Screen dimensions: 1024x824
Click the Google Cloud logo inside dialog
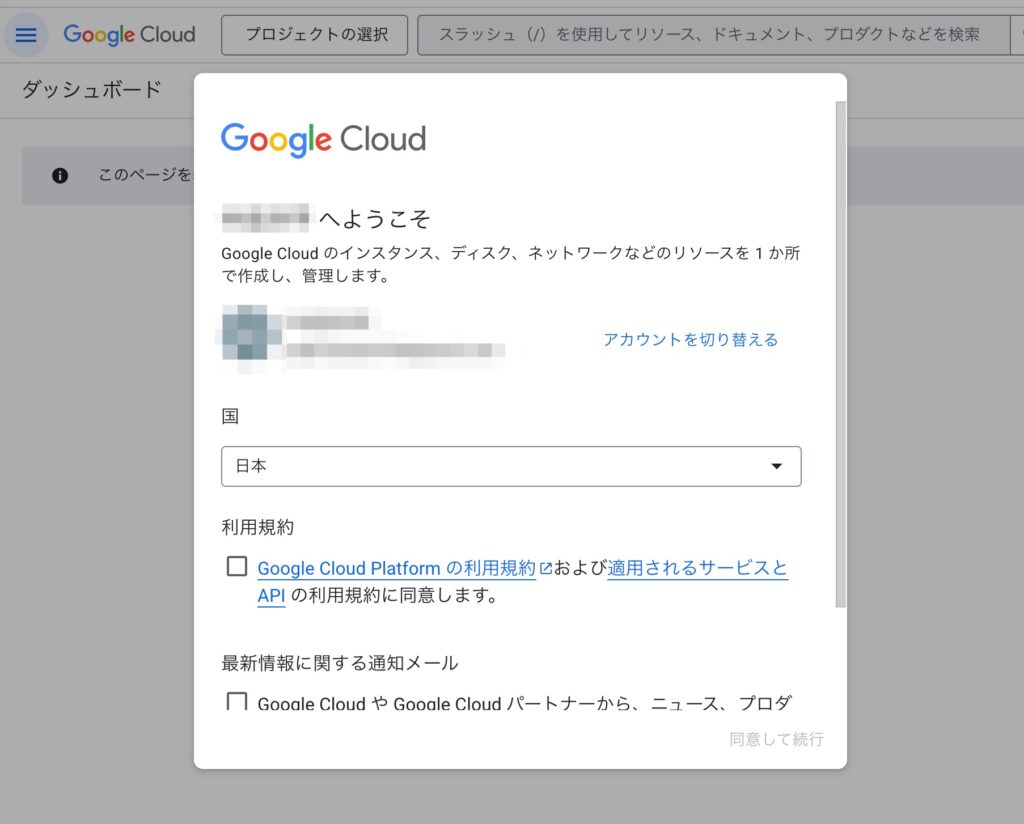pyautogui.click(x=323, y=139)
